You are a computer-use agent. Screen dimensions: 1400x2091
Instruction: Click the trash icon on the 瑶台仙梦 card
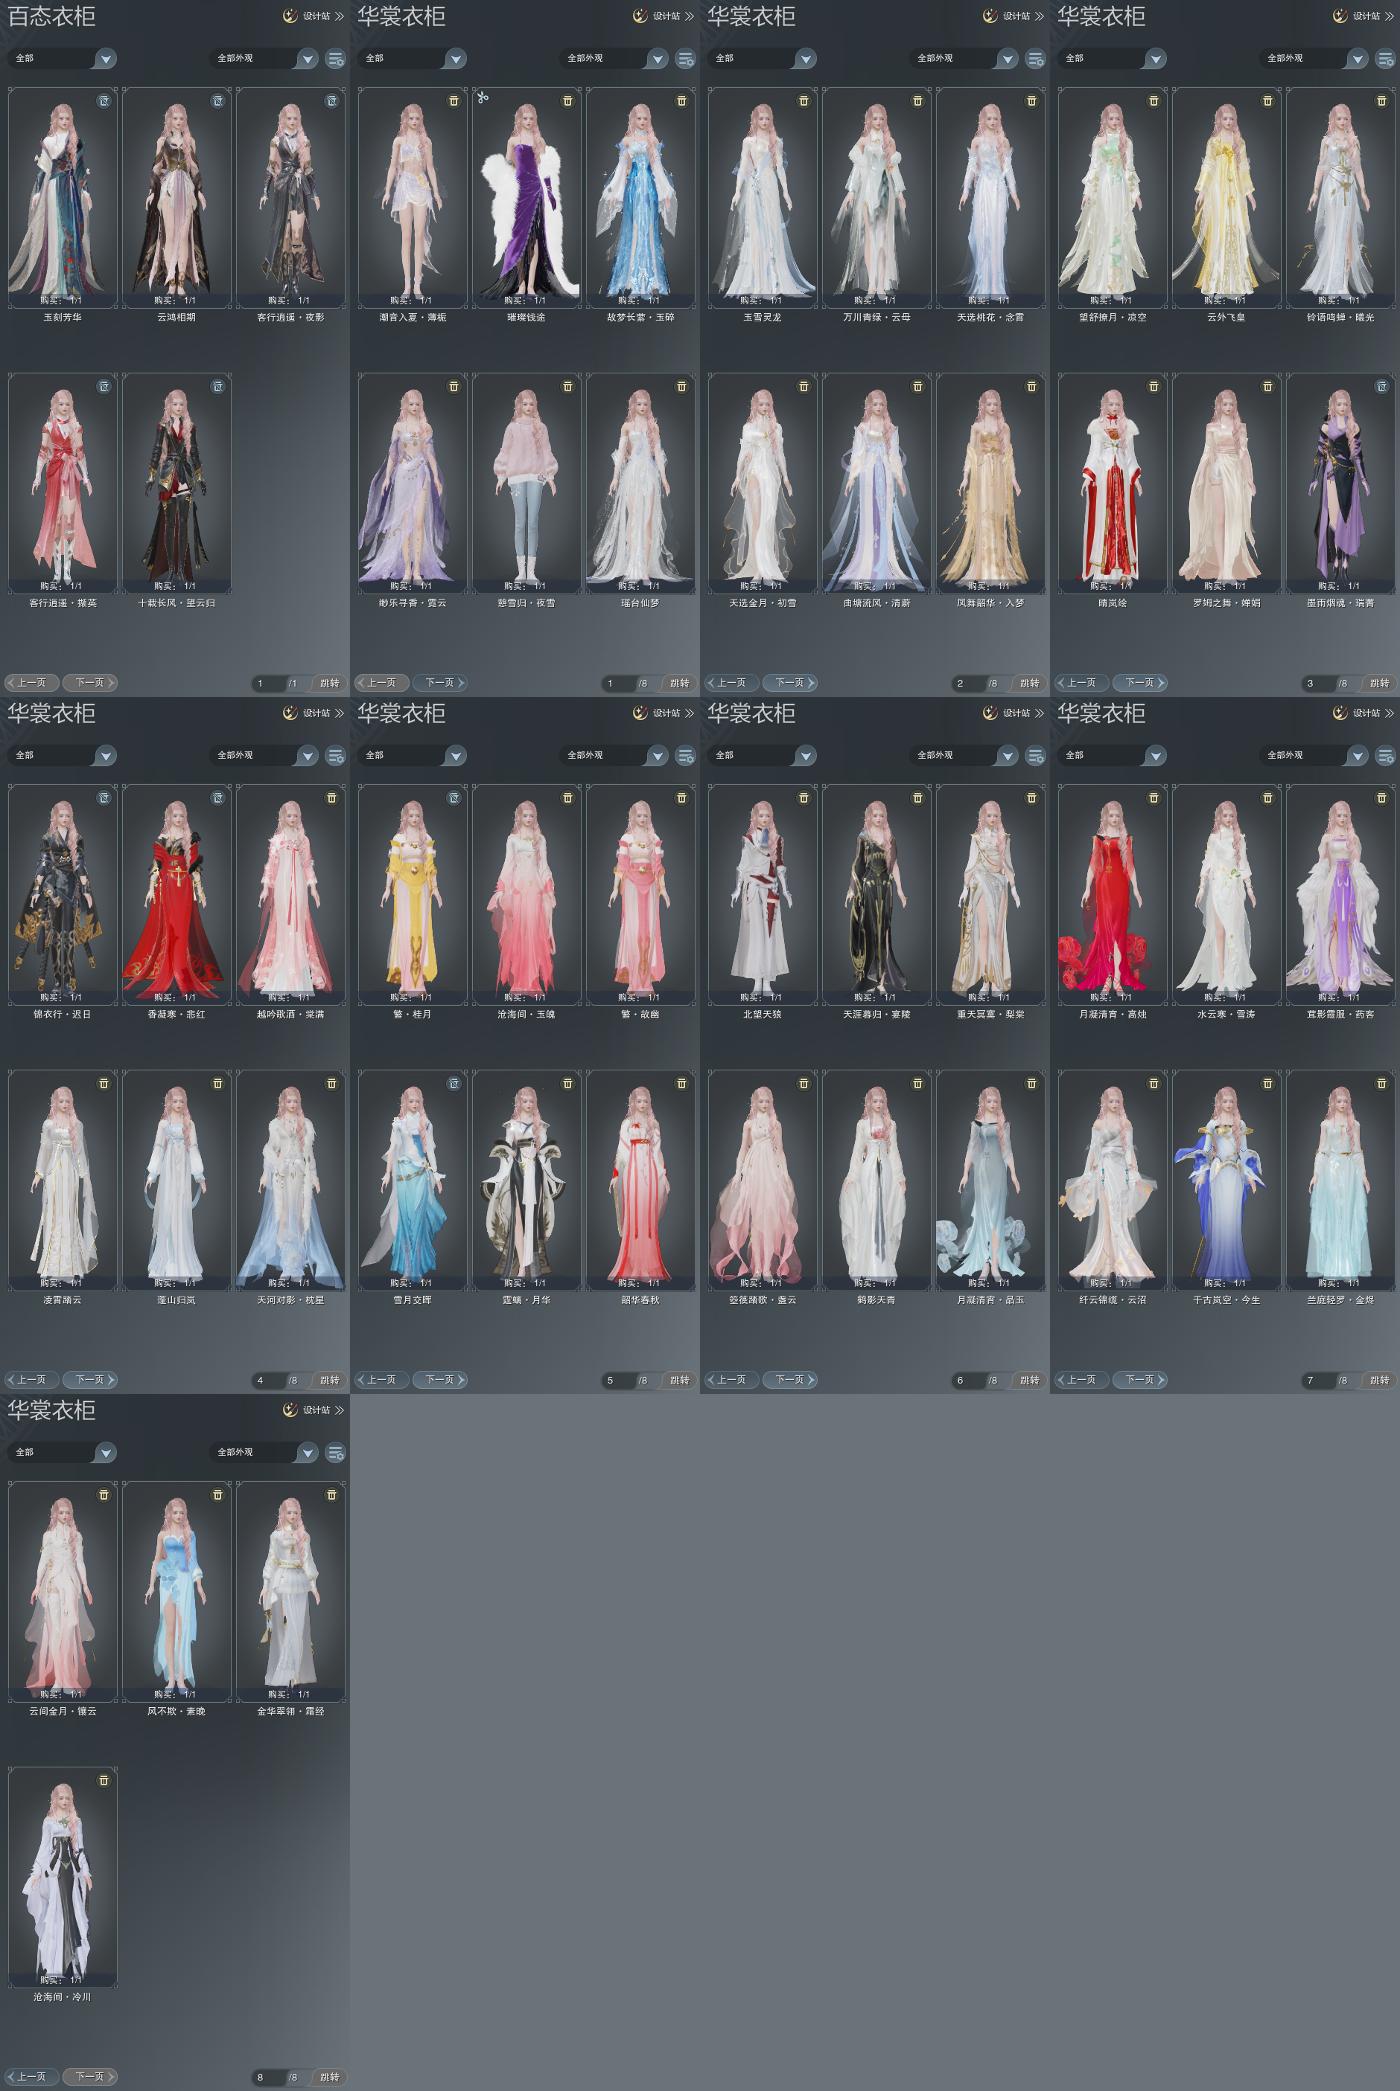coord(682,386)
